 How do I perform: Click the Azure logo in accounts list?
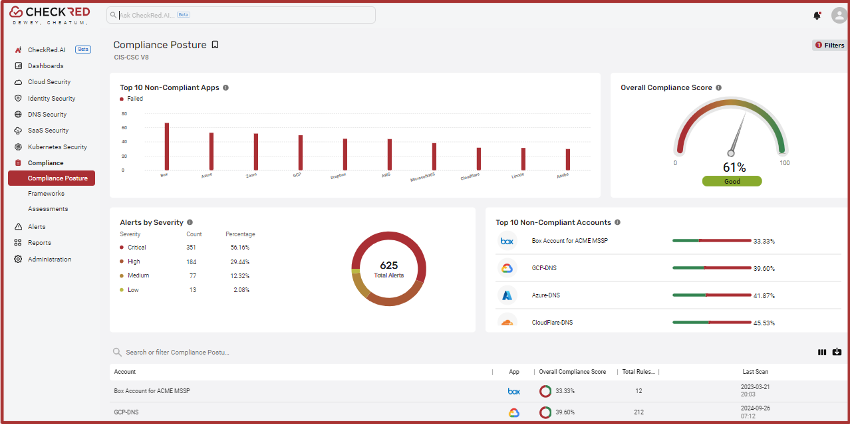pos(507,296)
